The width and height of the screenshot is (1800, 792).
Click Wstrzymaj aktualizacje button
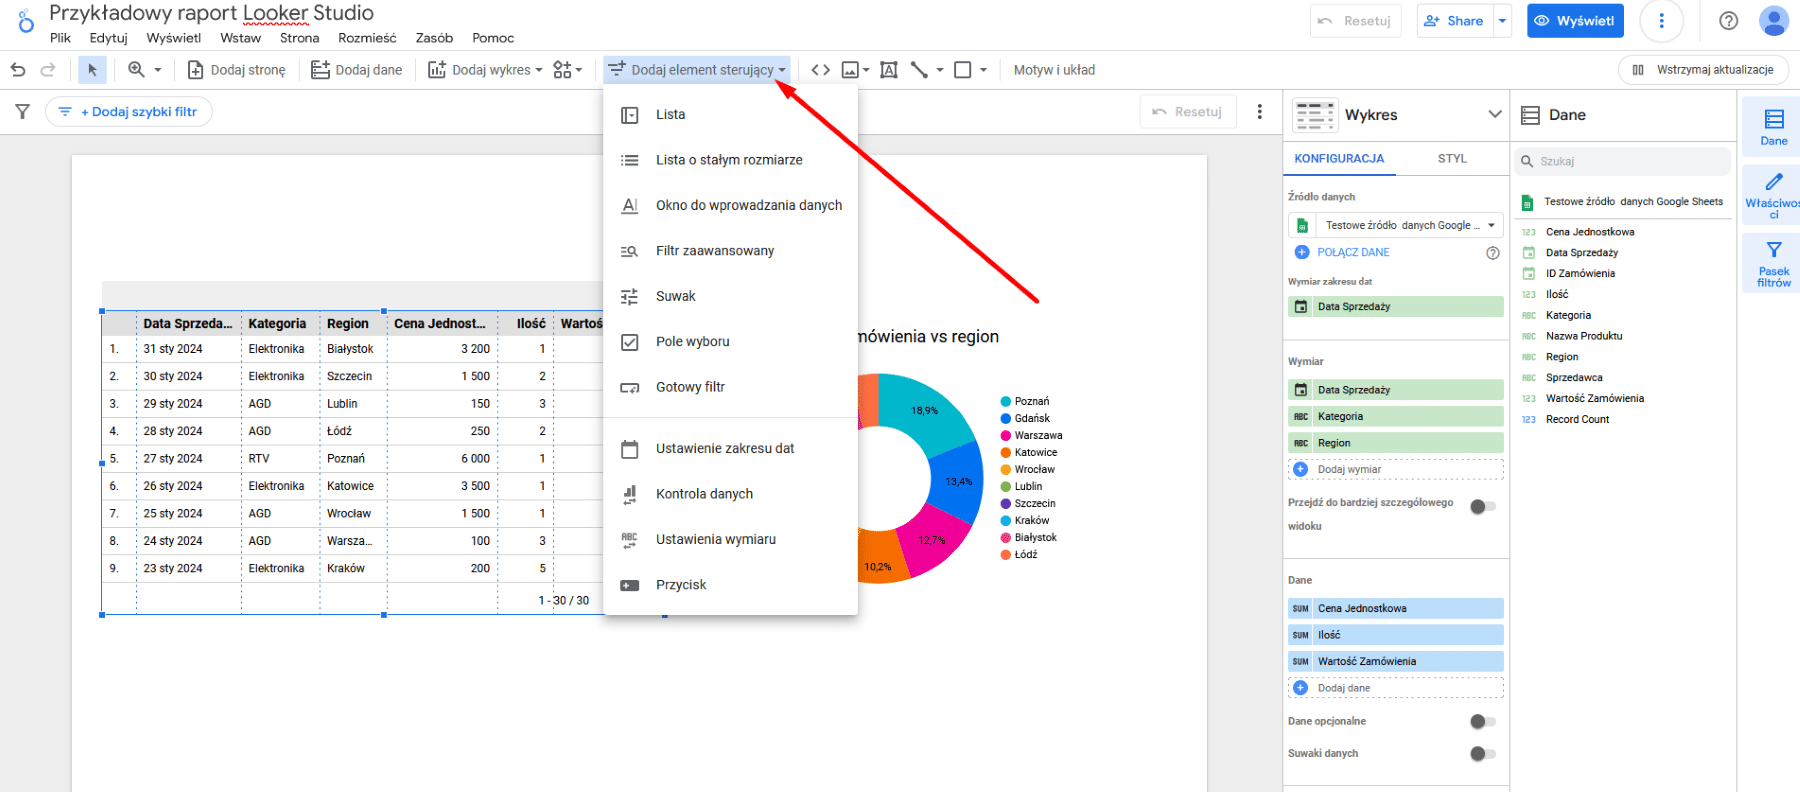tap(1703, 70)
